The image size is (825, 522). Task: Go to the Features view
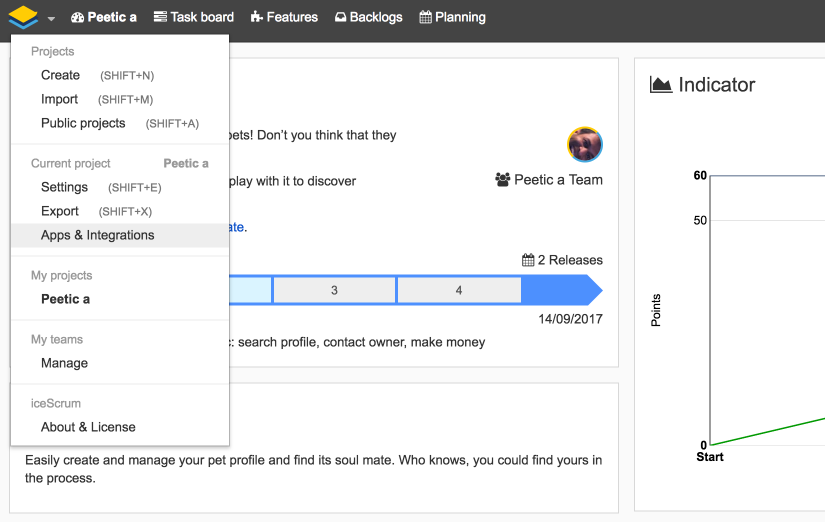(284, 17)
